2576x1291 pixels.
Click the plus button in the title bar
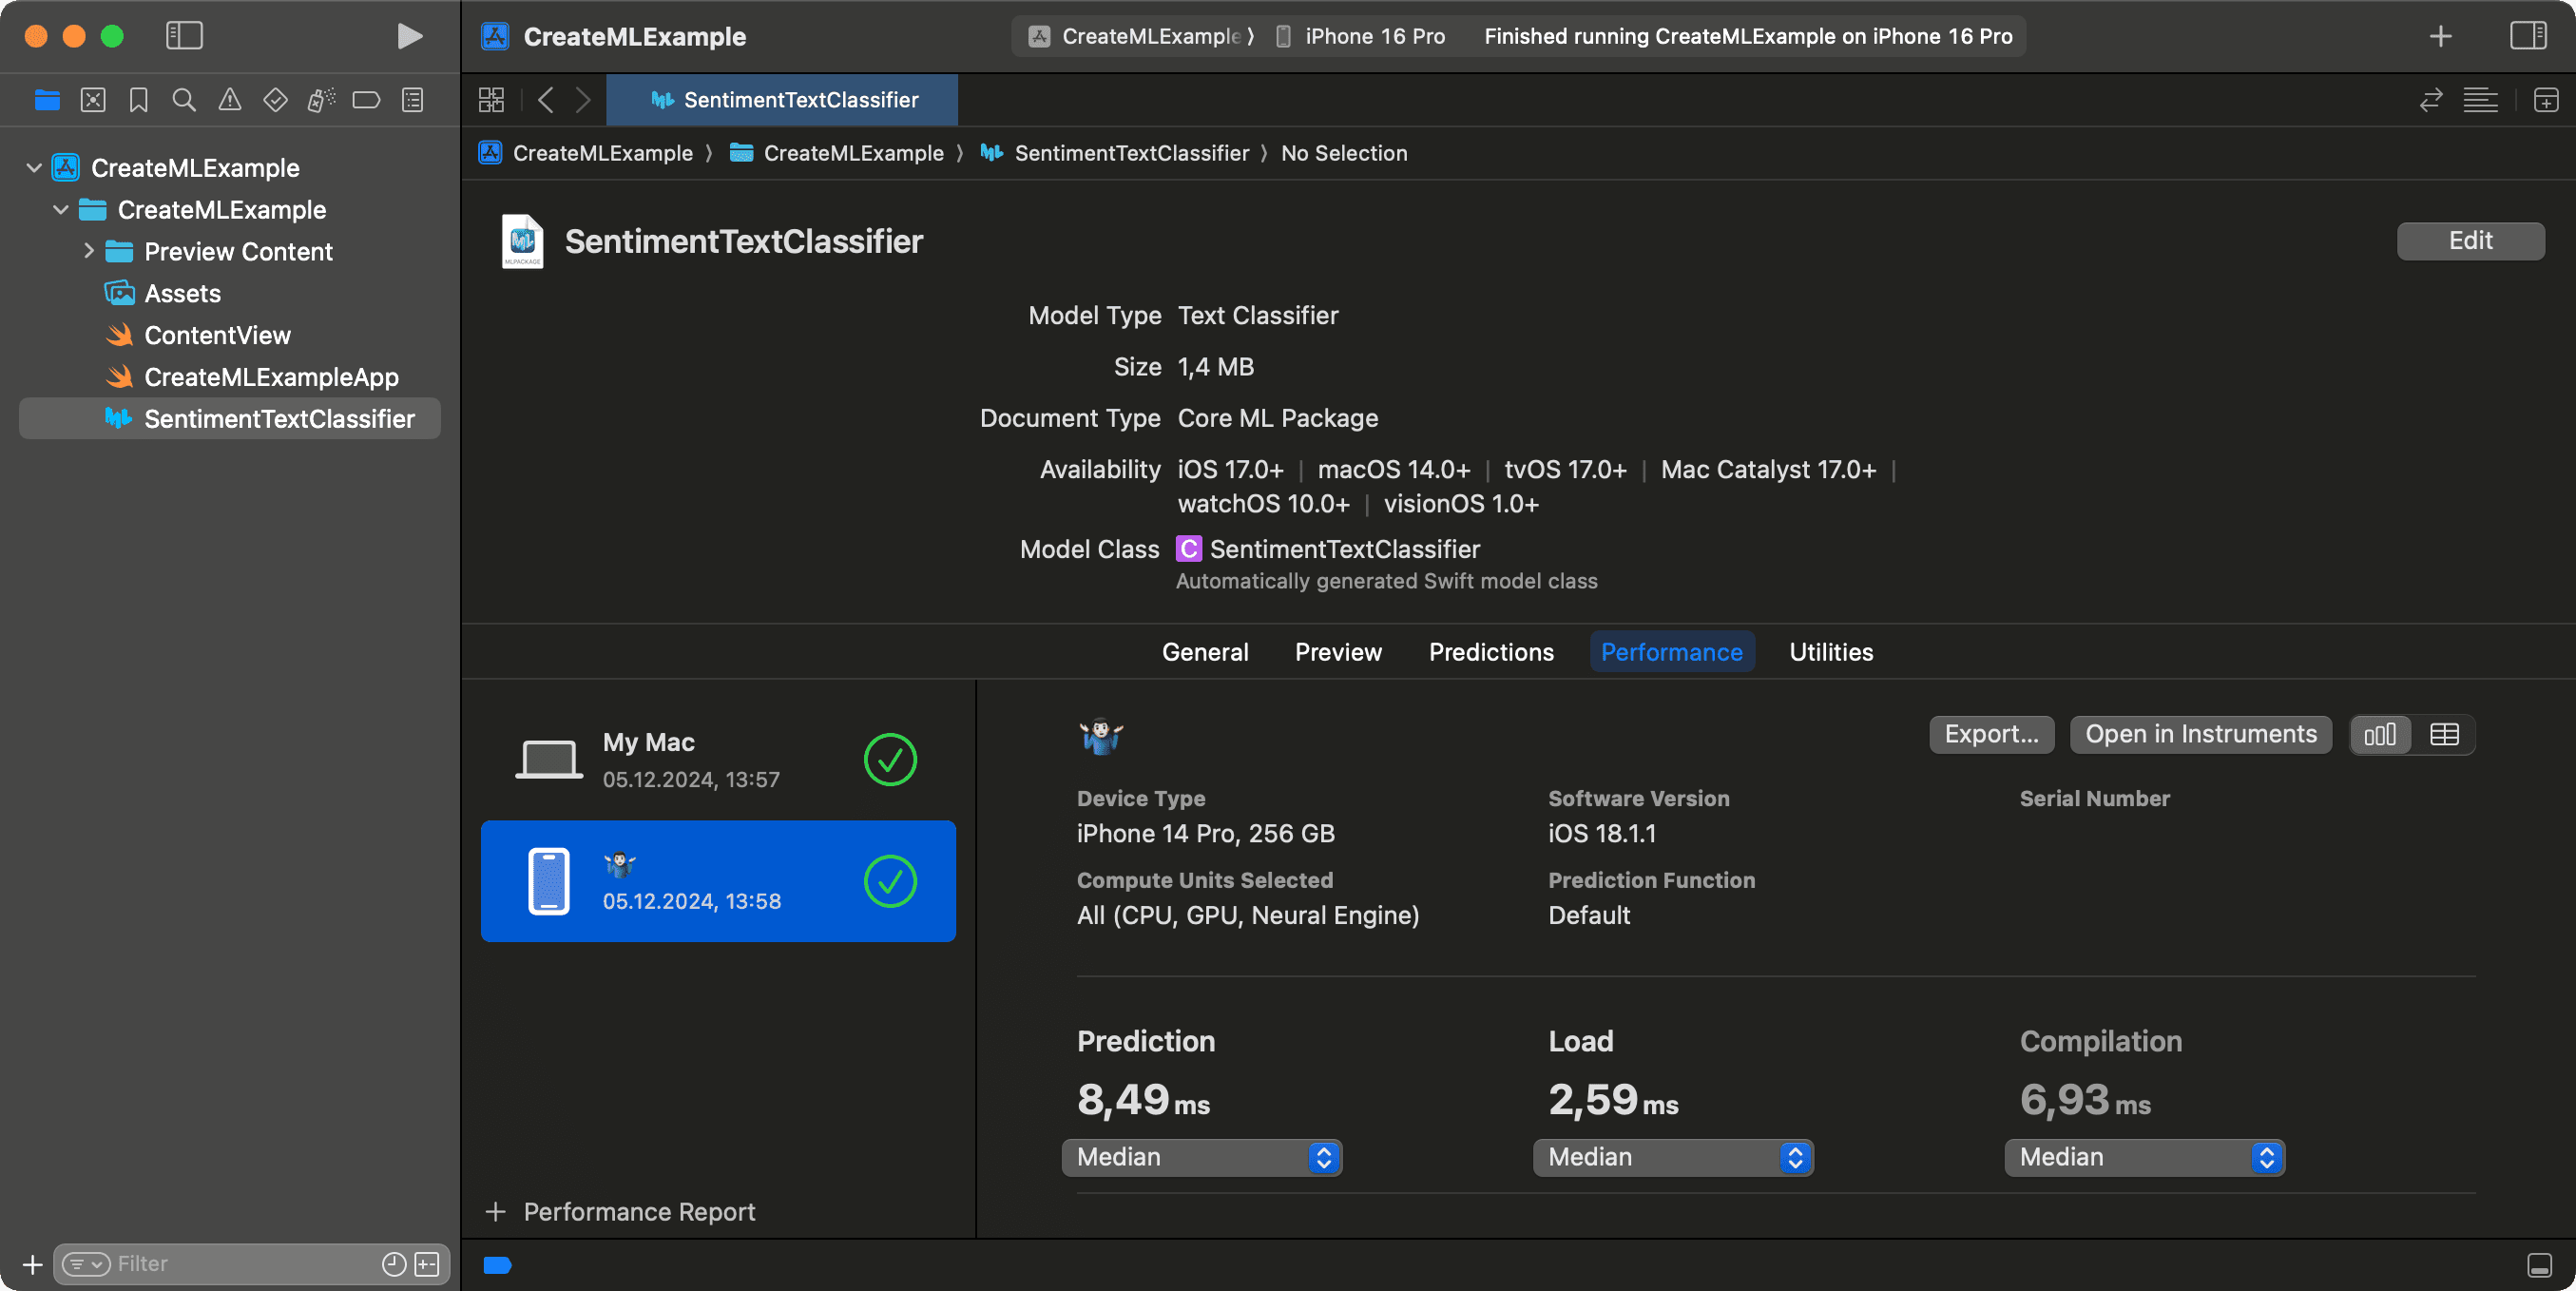tap(2441, 36)
